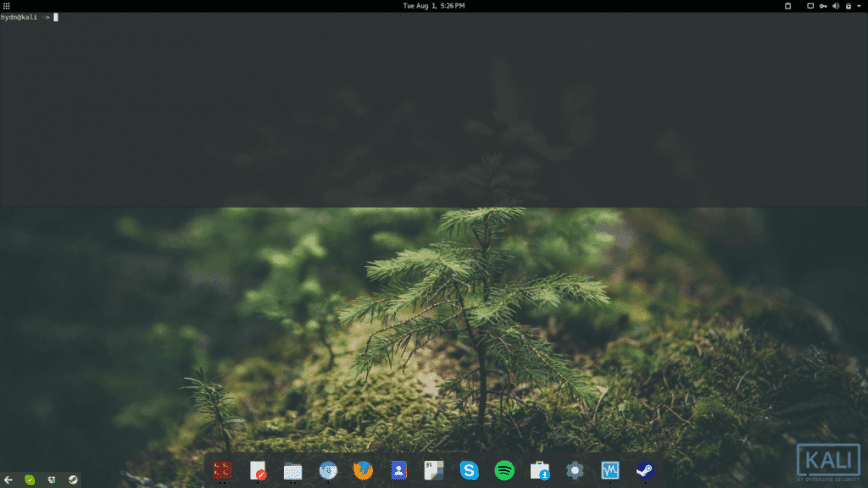The image size is (868, 488).
Task: Launch the dark red app icon in dock
Action: pyautogui.click(x=223, y=470)
